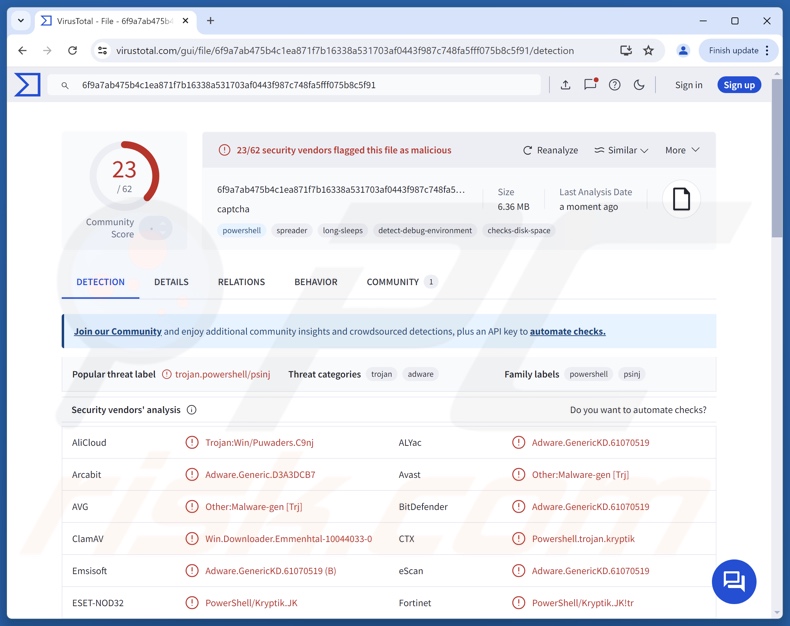Click the alert icon beside ALYac detection
The width and height of the screenshot is (790, 626).
click(518, 443)
